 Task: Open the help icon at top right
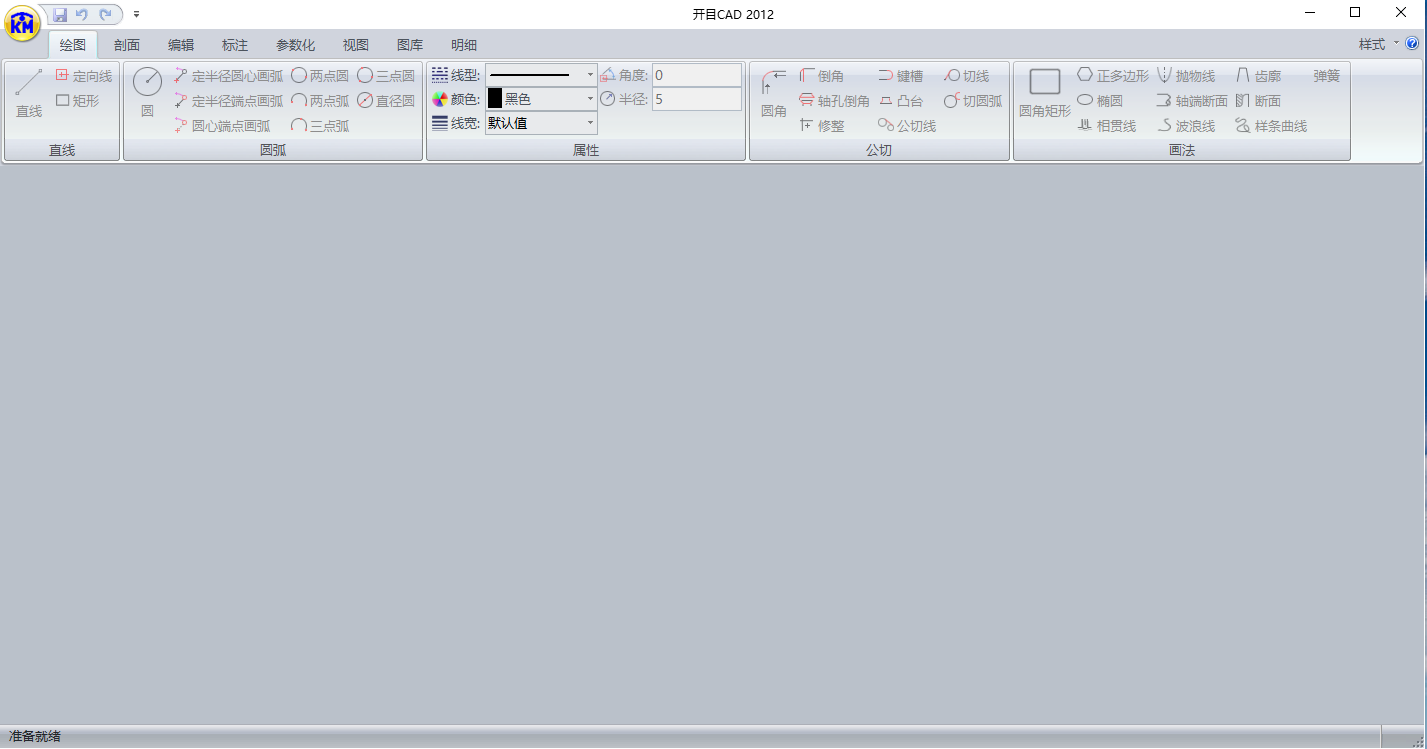point(1412,44)
